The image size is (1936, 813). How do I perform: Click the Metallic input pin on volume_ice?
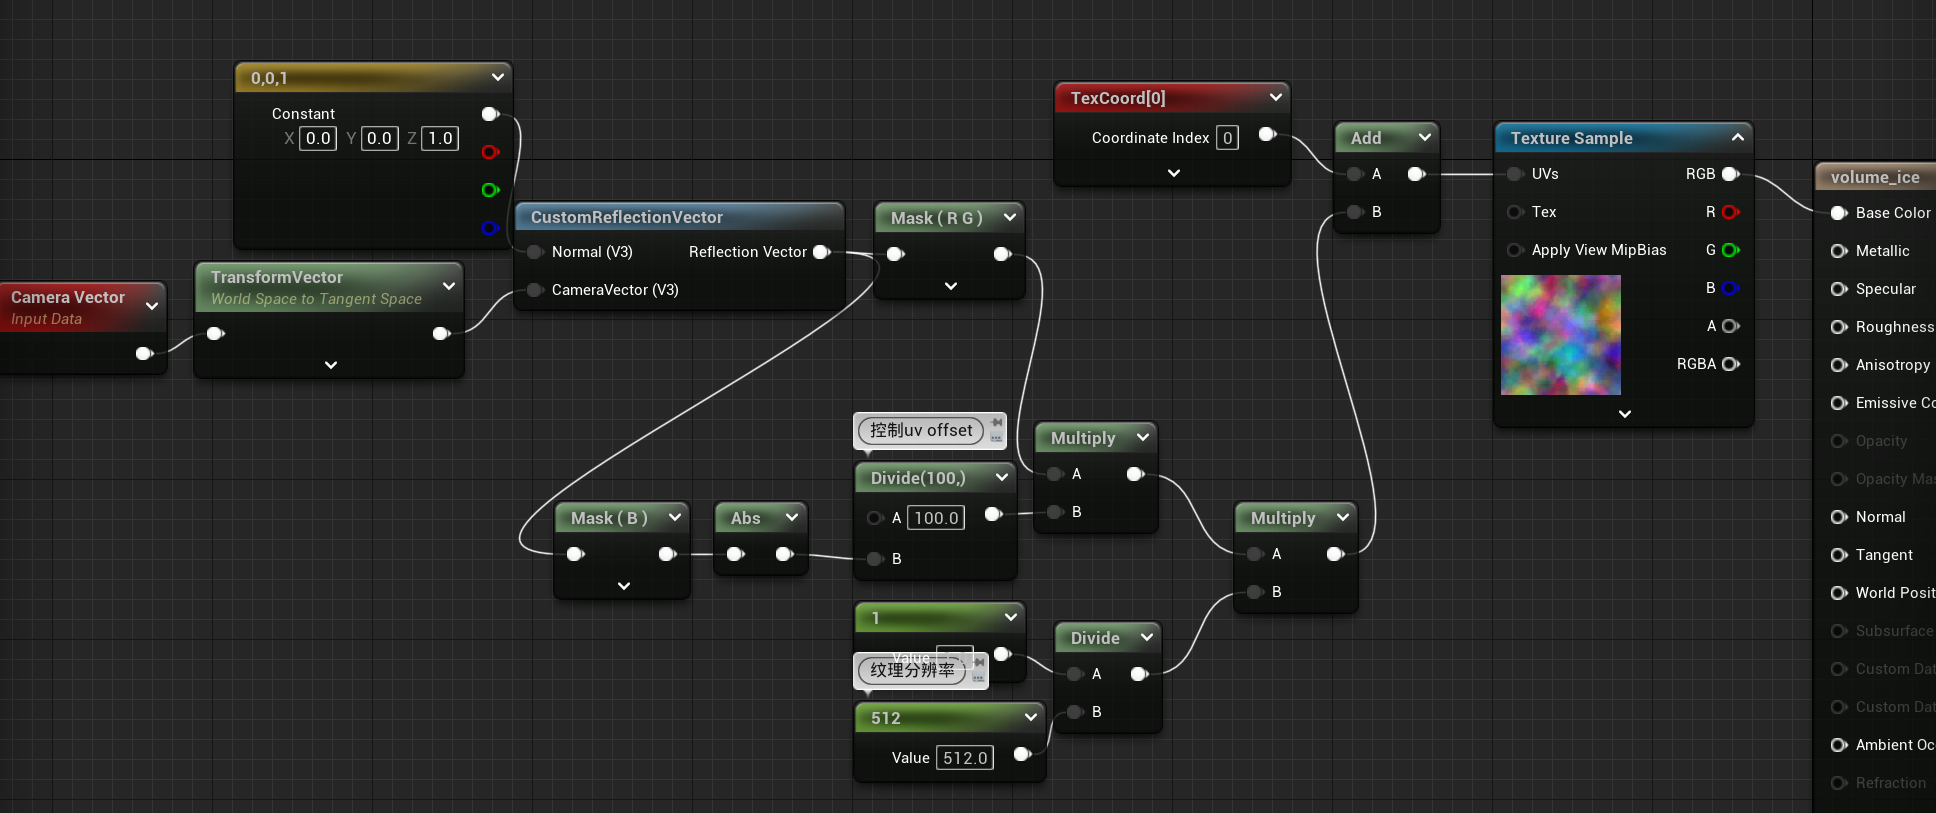[1839, 251]
